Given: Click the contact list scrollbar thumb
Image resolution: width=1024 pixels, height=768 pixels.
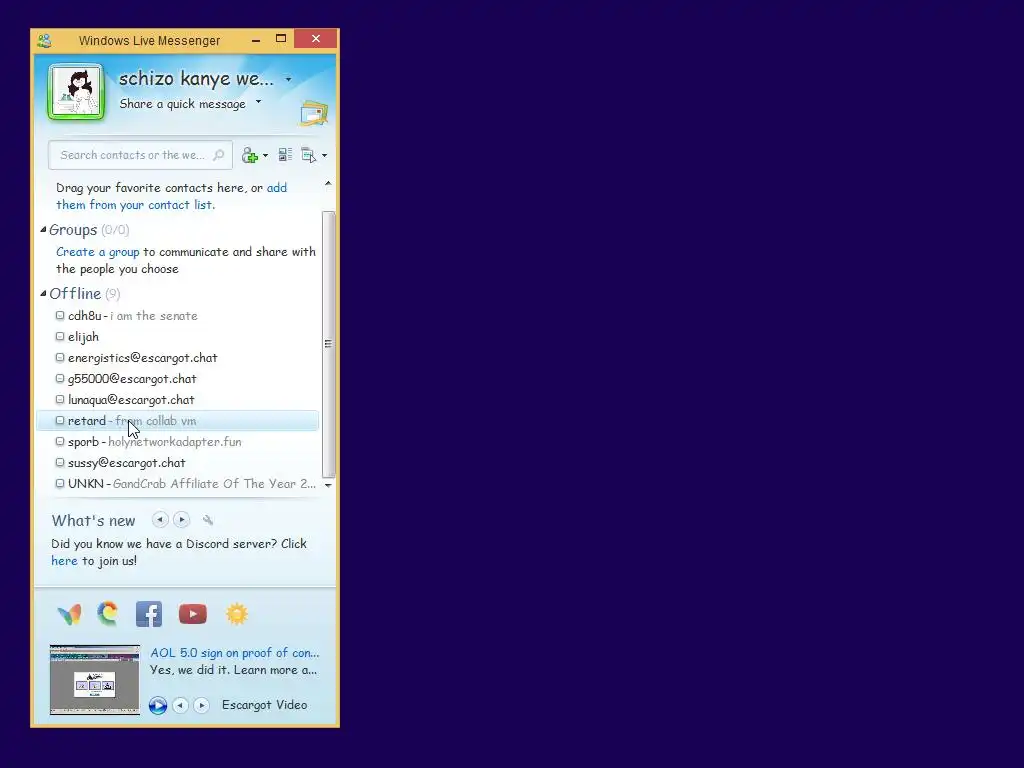Looking at the screenshot, I should coord(328,344).
